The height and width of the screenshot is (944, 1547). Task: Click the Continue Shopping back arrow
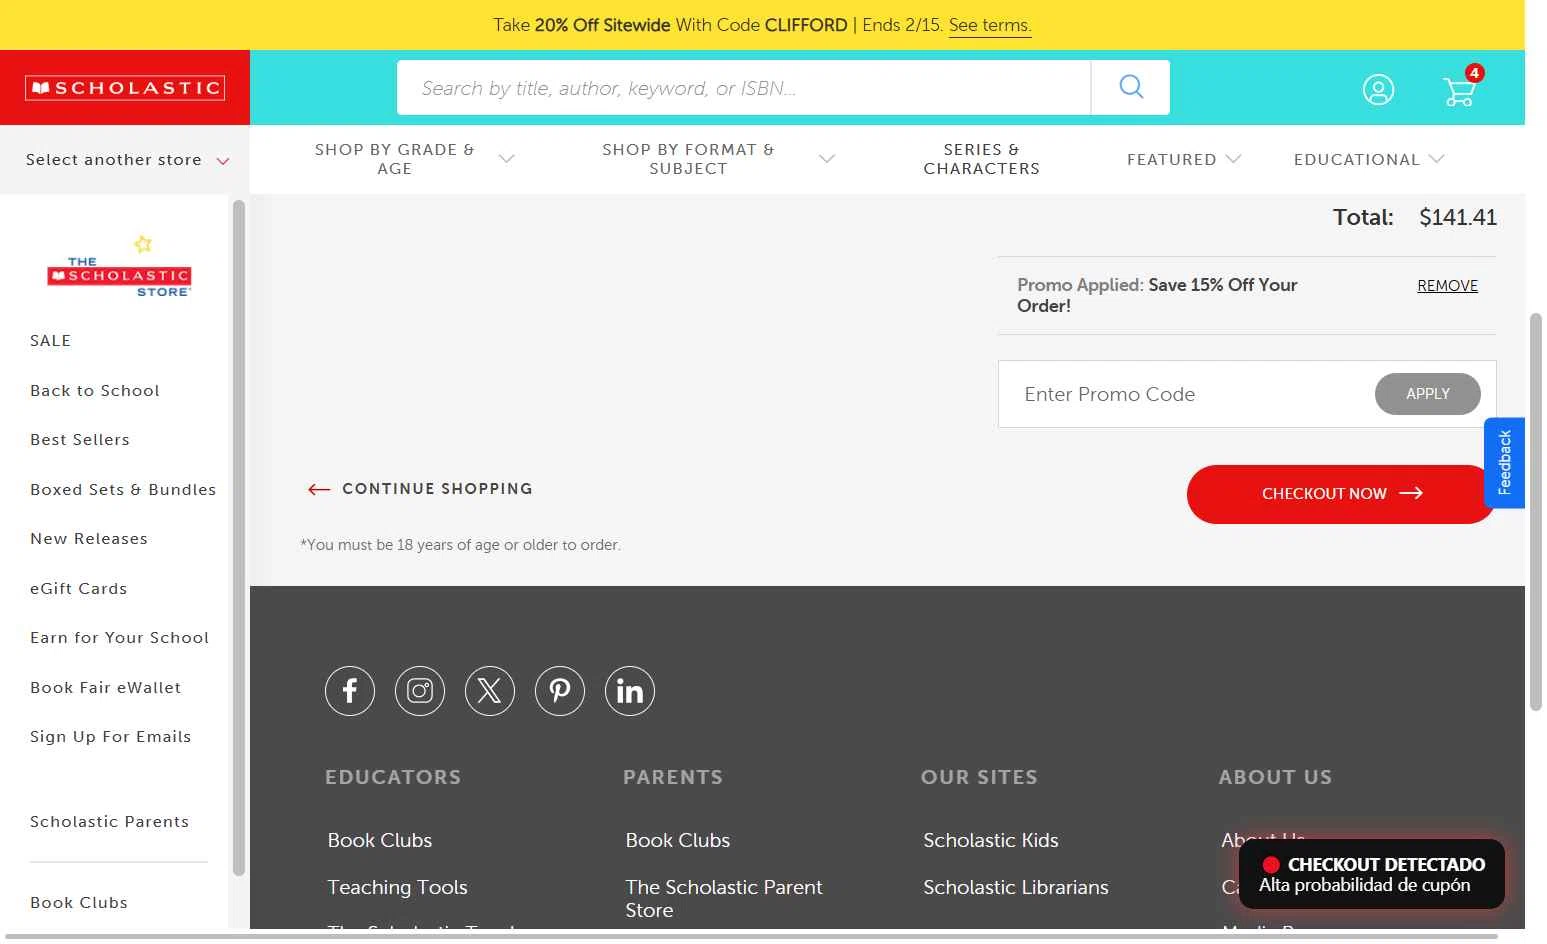click(319, 489)
